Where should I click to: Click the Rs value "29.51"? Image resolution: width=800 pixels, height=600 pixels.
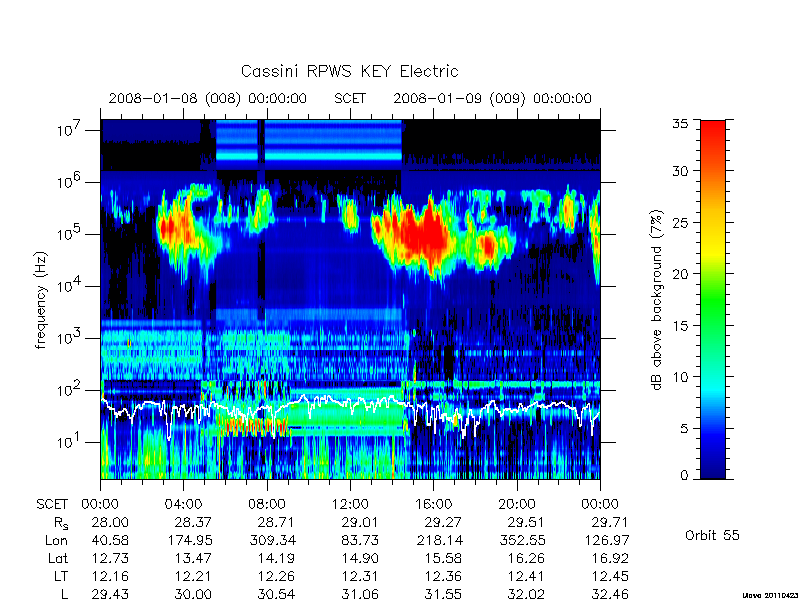pos(527,522)
